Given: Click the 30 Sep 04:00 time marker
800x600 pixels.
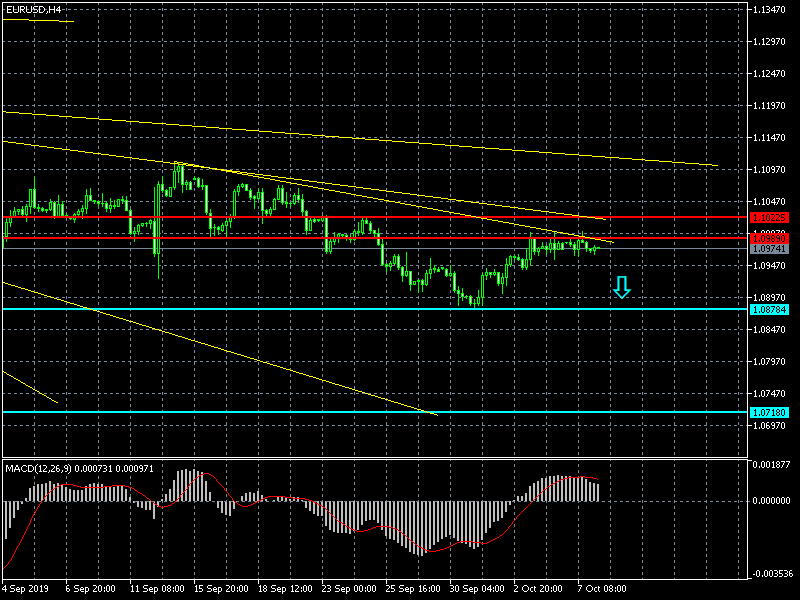Looking at the screenshot, I should [477, 589].
